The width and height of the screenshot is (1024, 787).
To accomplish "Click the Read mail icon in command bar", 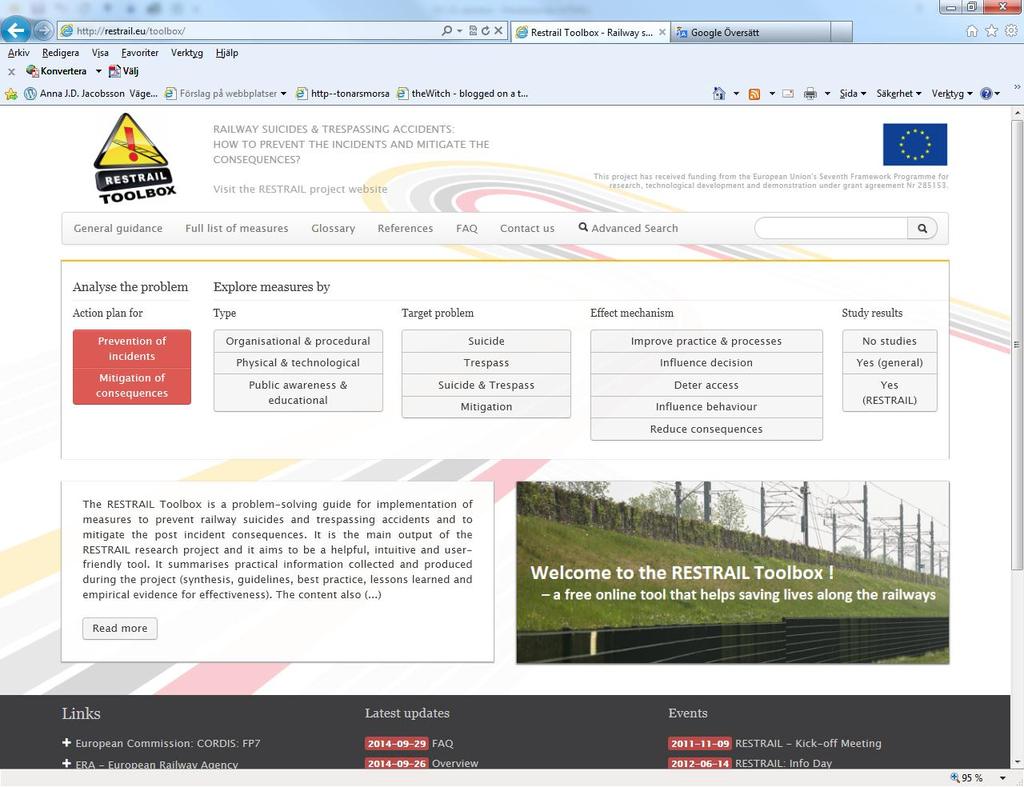I will tap(788, 94).
